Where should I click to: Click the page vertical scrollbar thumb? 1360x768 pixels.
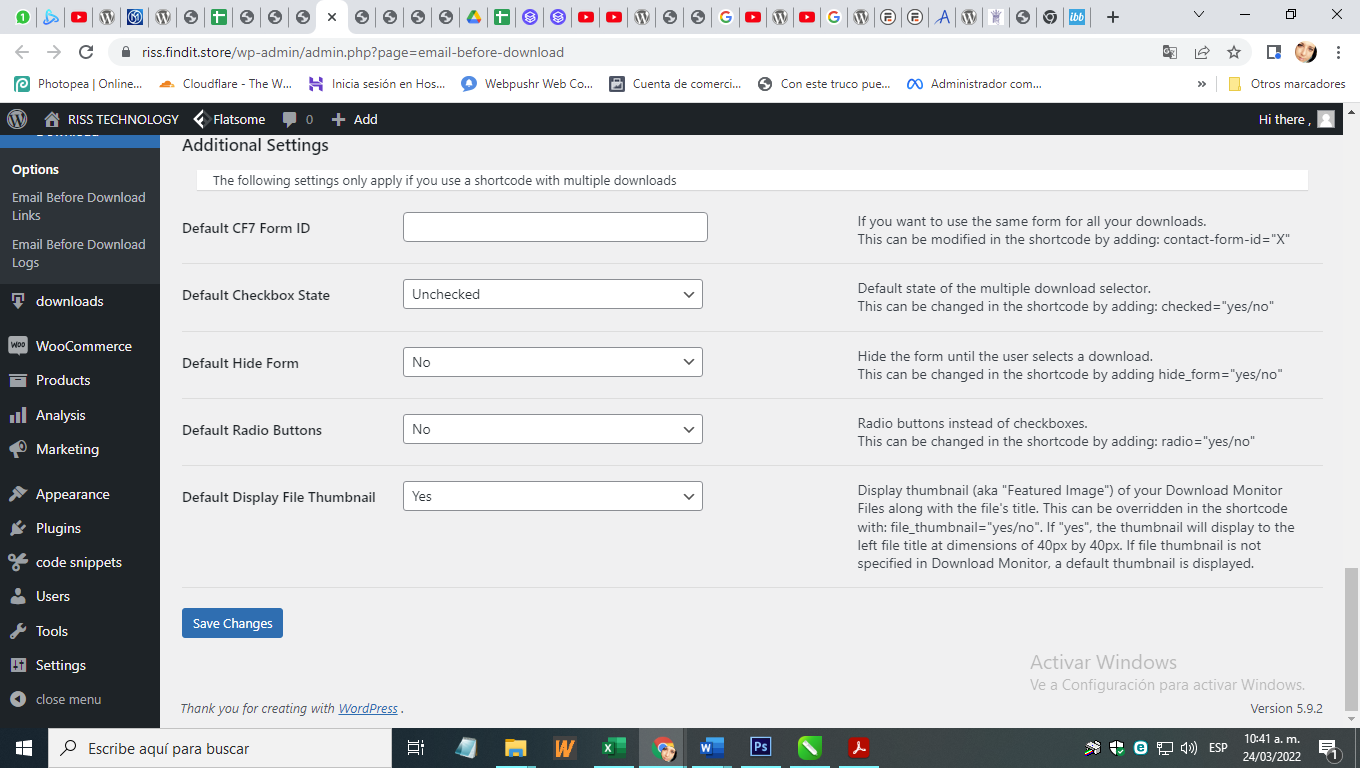click(x=1352, y=638)
